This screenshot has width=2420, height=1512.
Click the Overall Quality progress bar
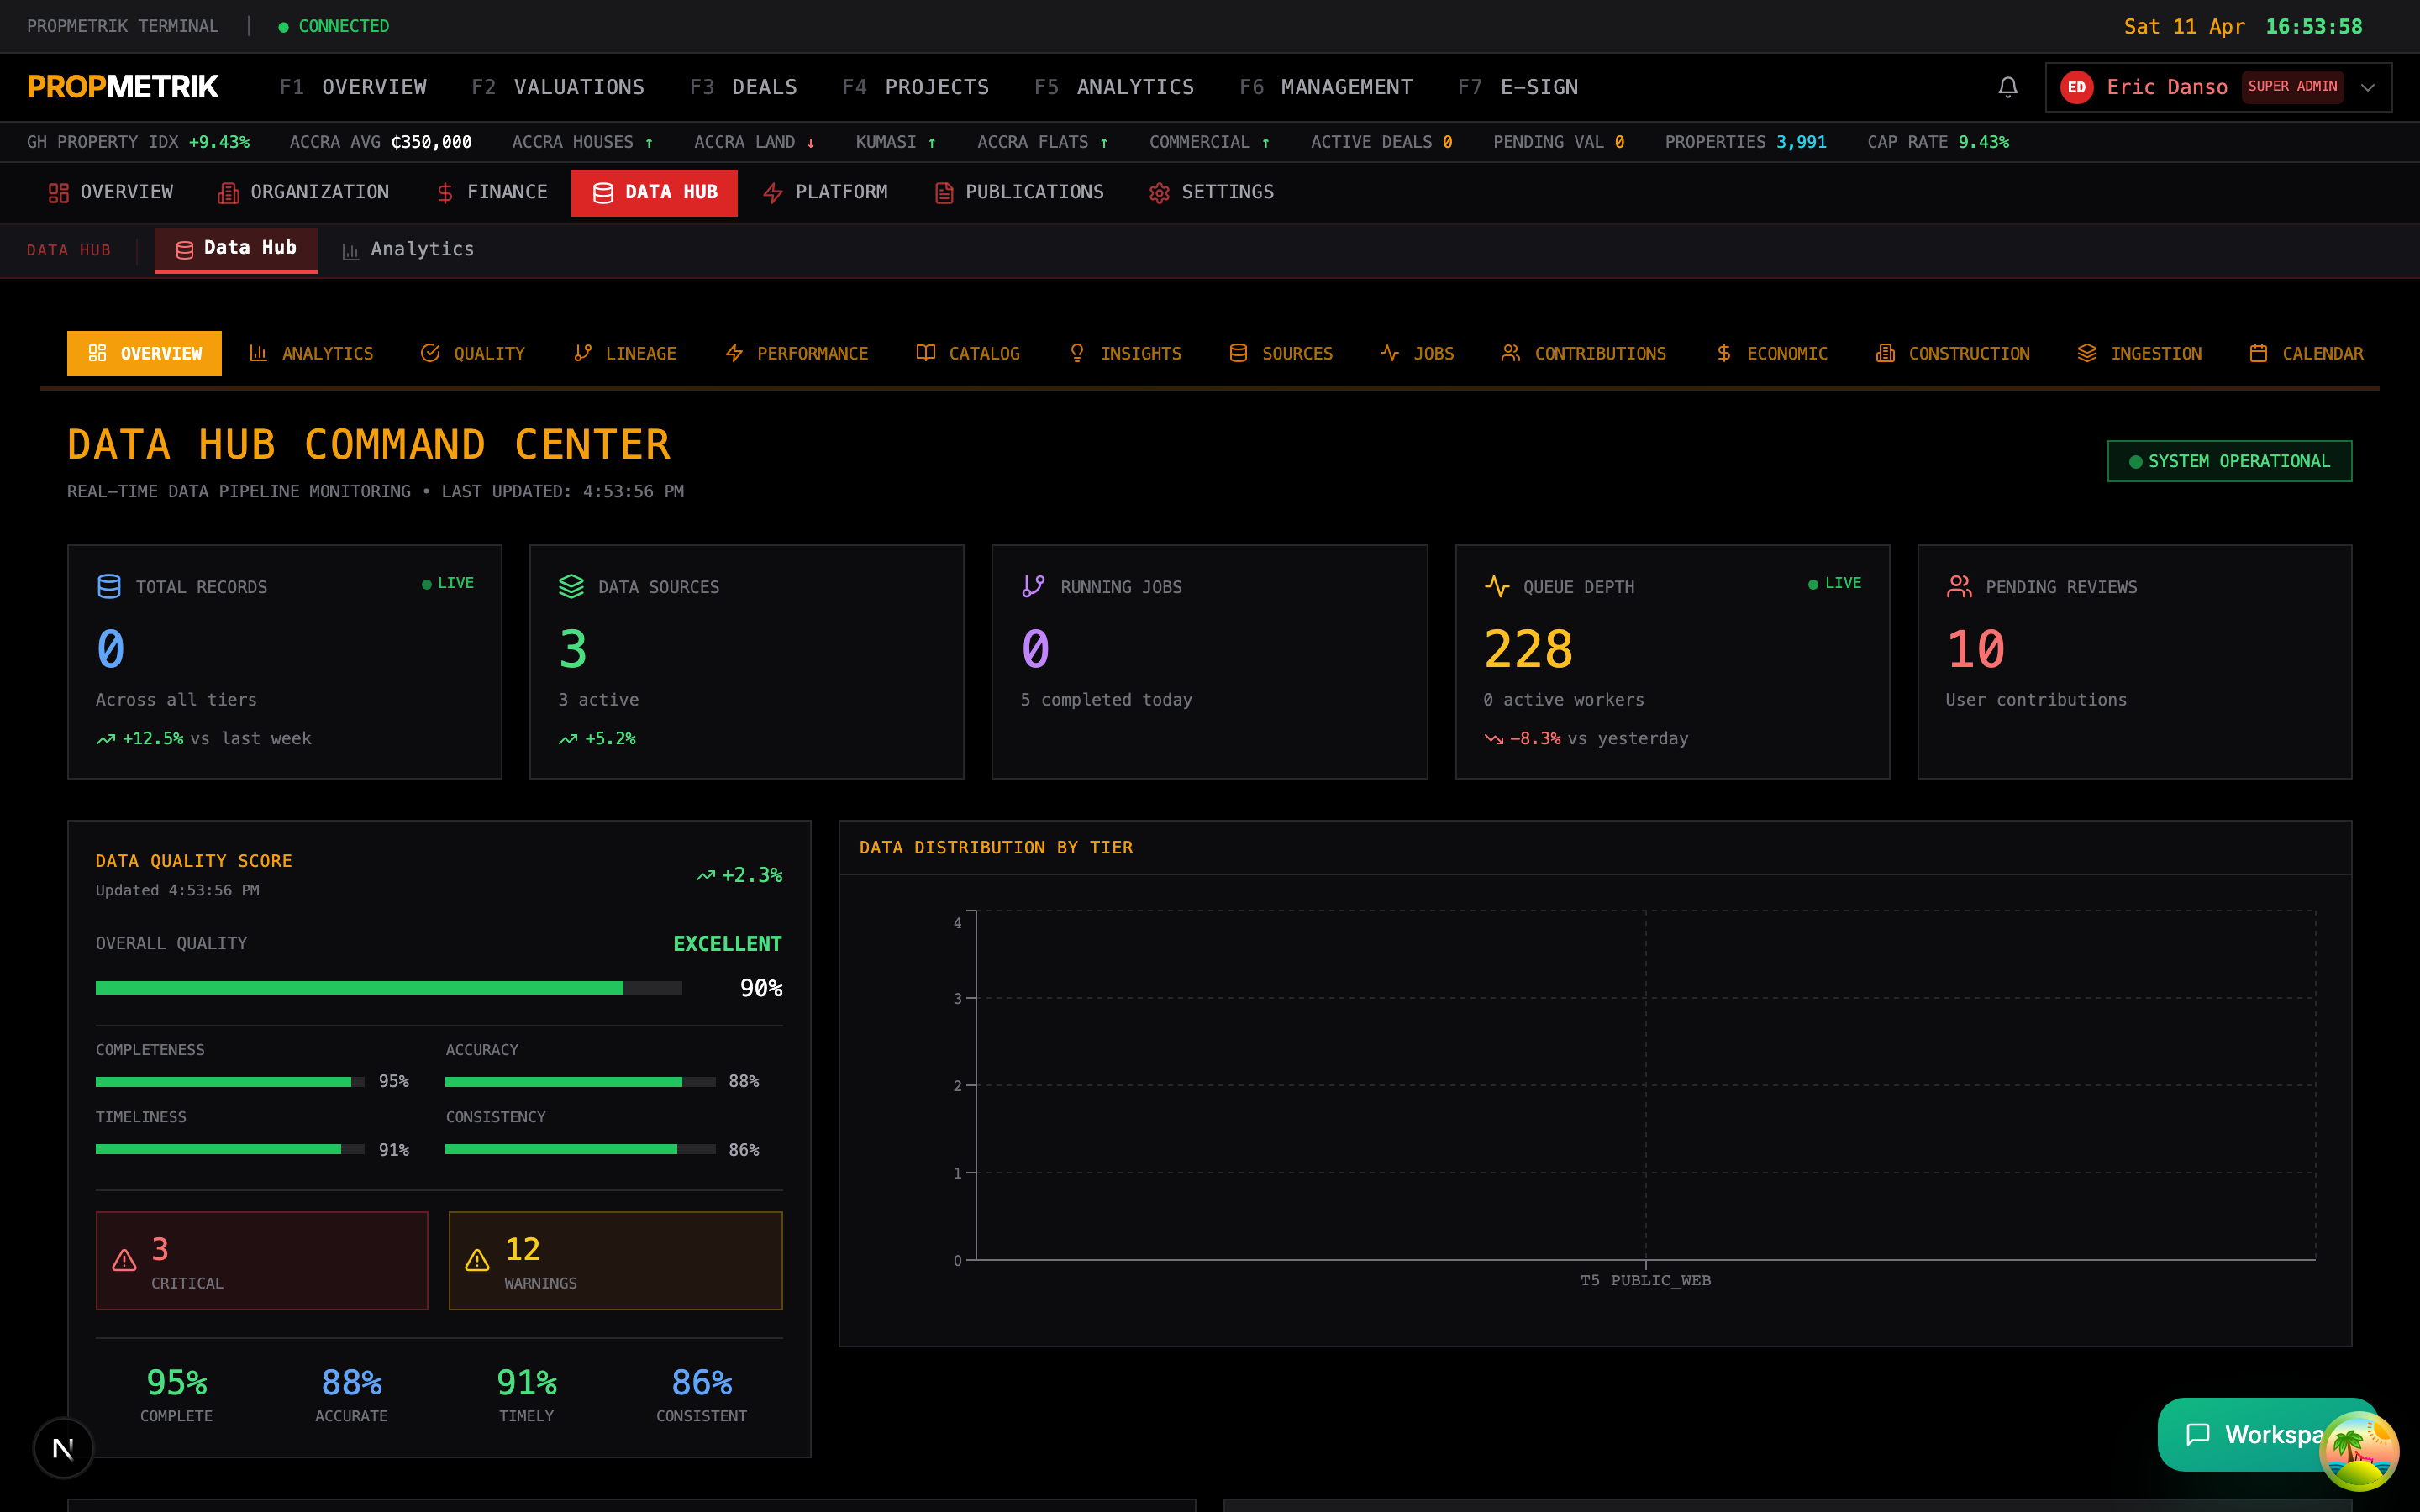[x=389, y=988]
